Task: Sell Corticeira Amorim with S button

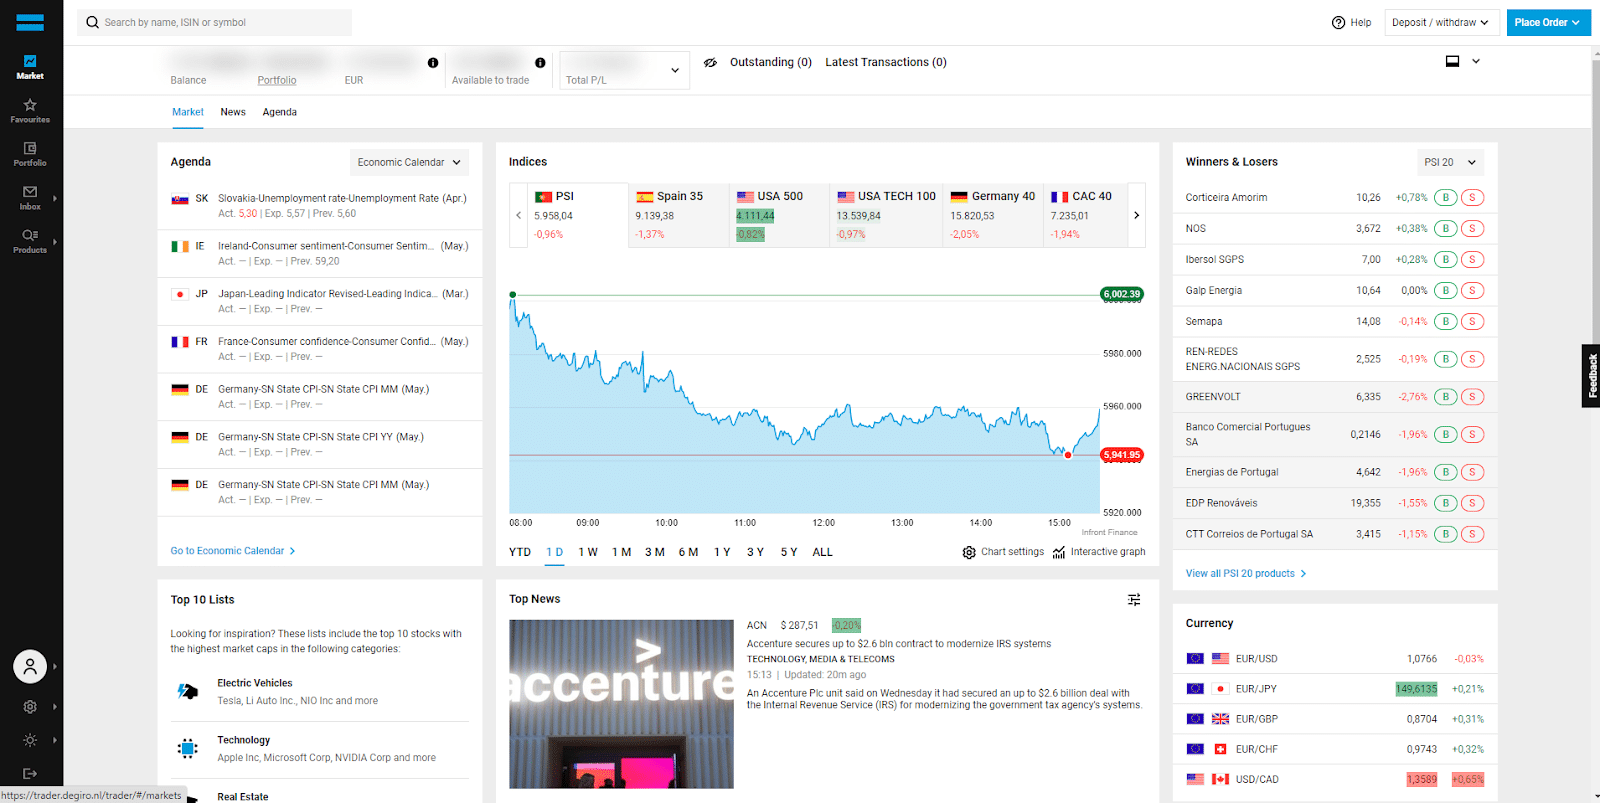Action: tap(1472, 197)
